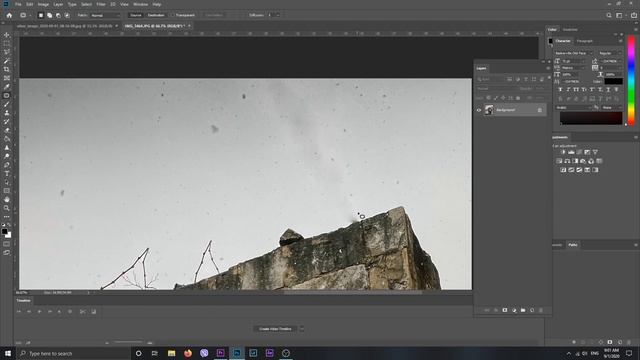Select the Lasso tool
Image resolution: width=640 pixels, height=360 pixels.
[x=7, y=52]
